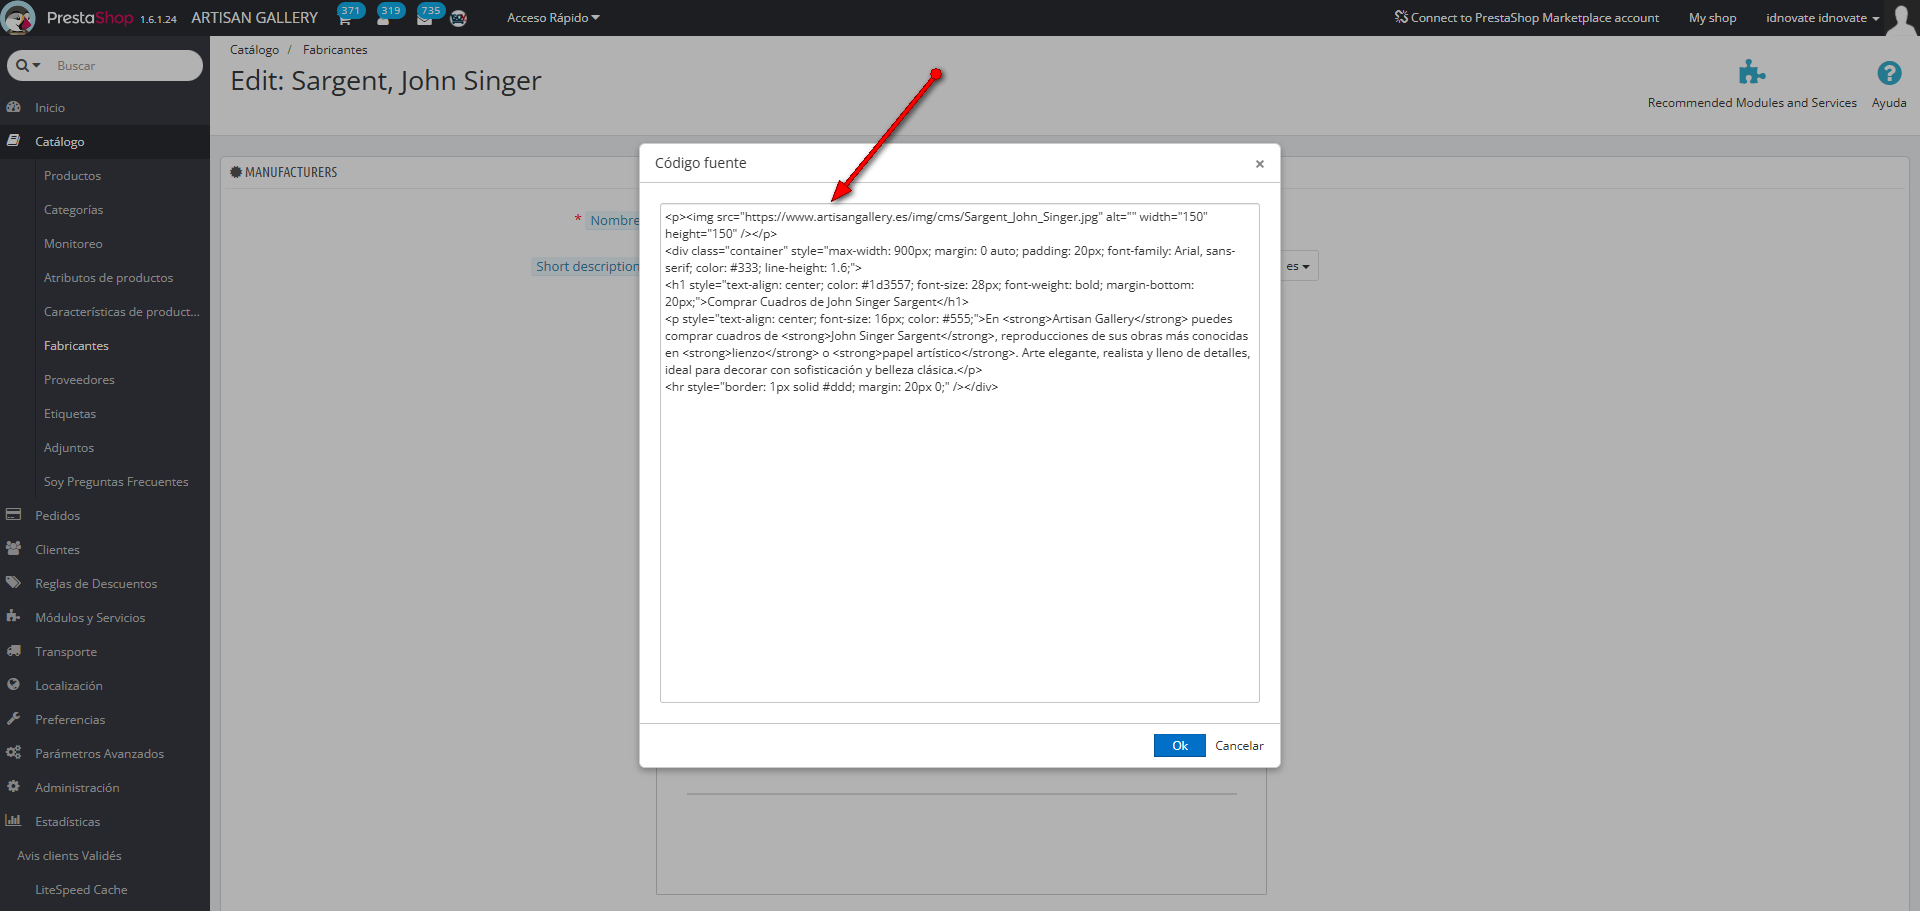
Task: Click the PrestaShop version 1.6.1.24 text
Action: [158, 19]
